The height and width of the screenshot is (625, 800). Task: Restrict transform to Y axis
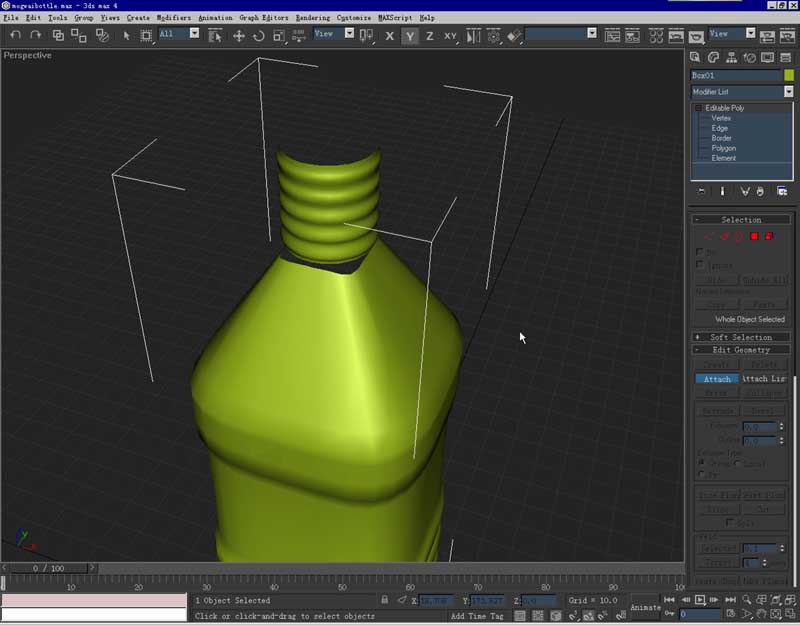tap(410, 36)
